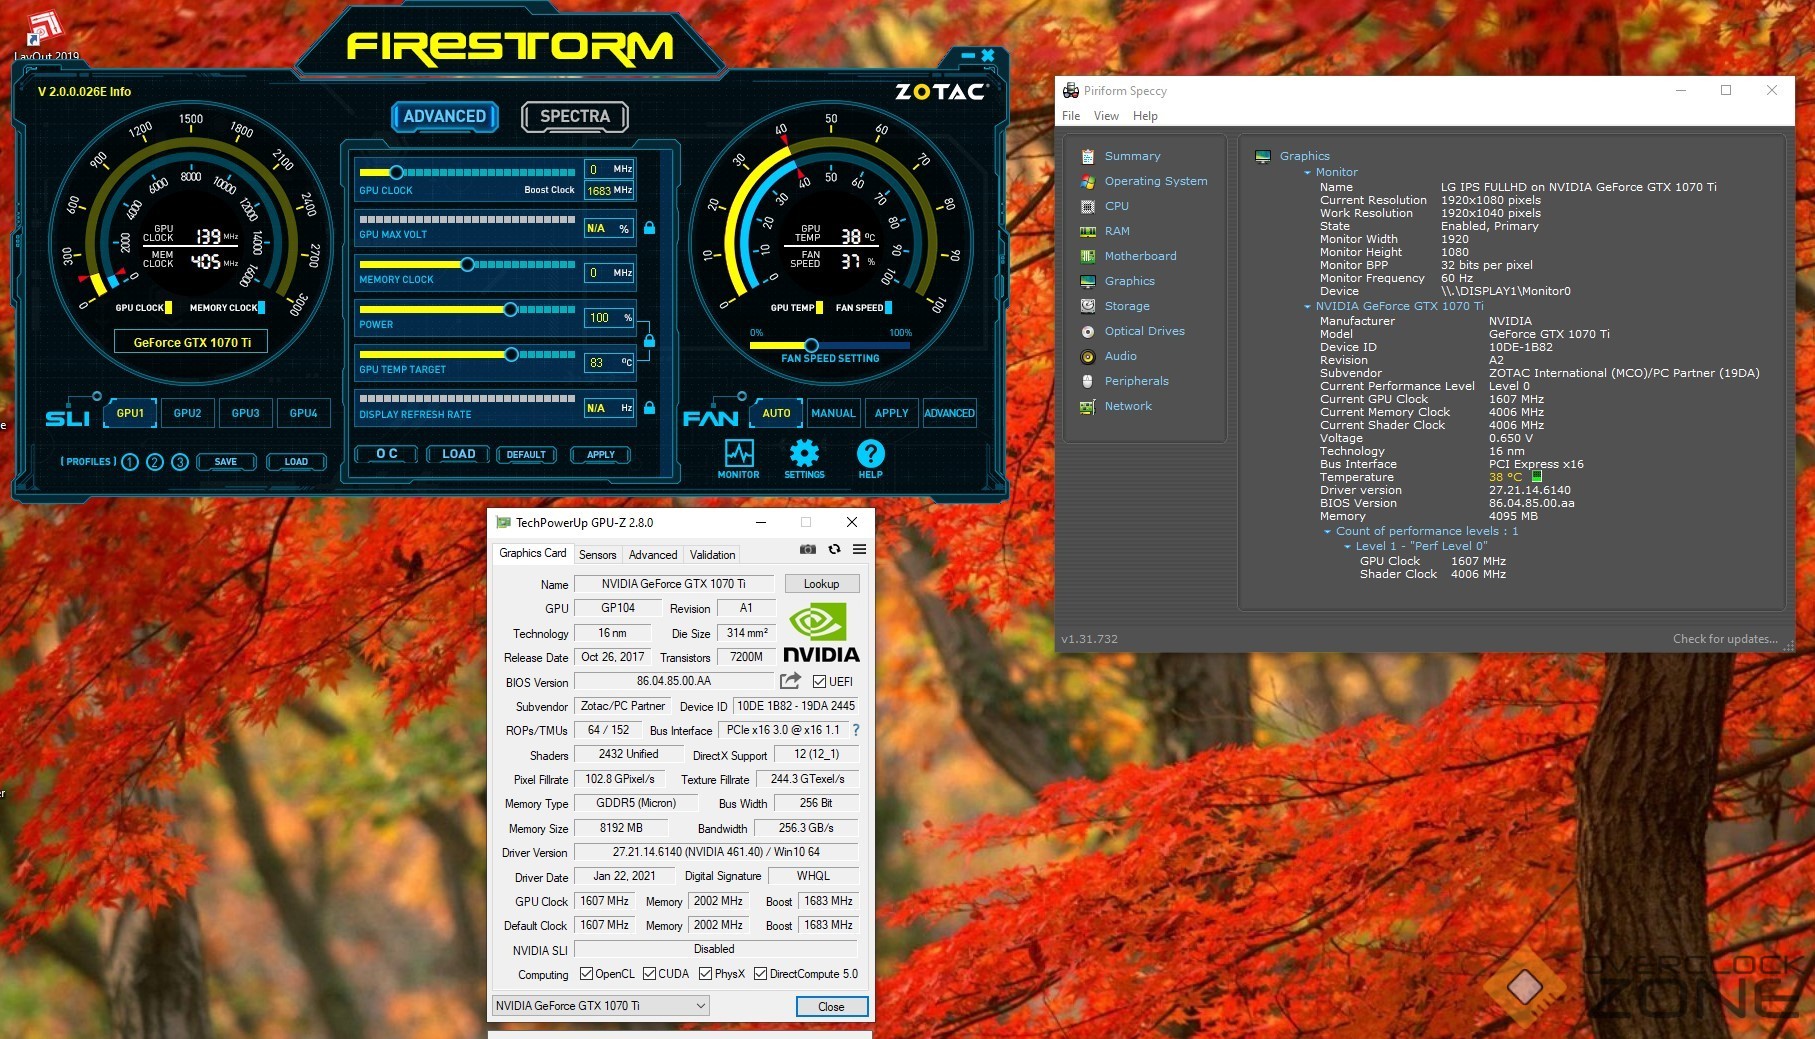
Task: Collapse the NVIDIA GeForce GTX 1070 Ti node
Action: click(1307, 306)
